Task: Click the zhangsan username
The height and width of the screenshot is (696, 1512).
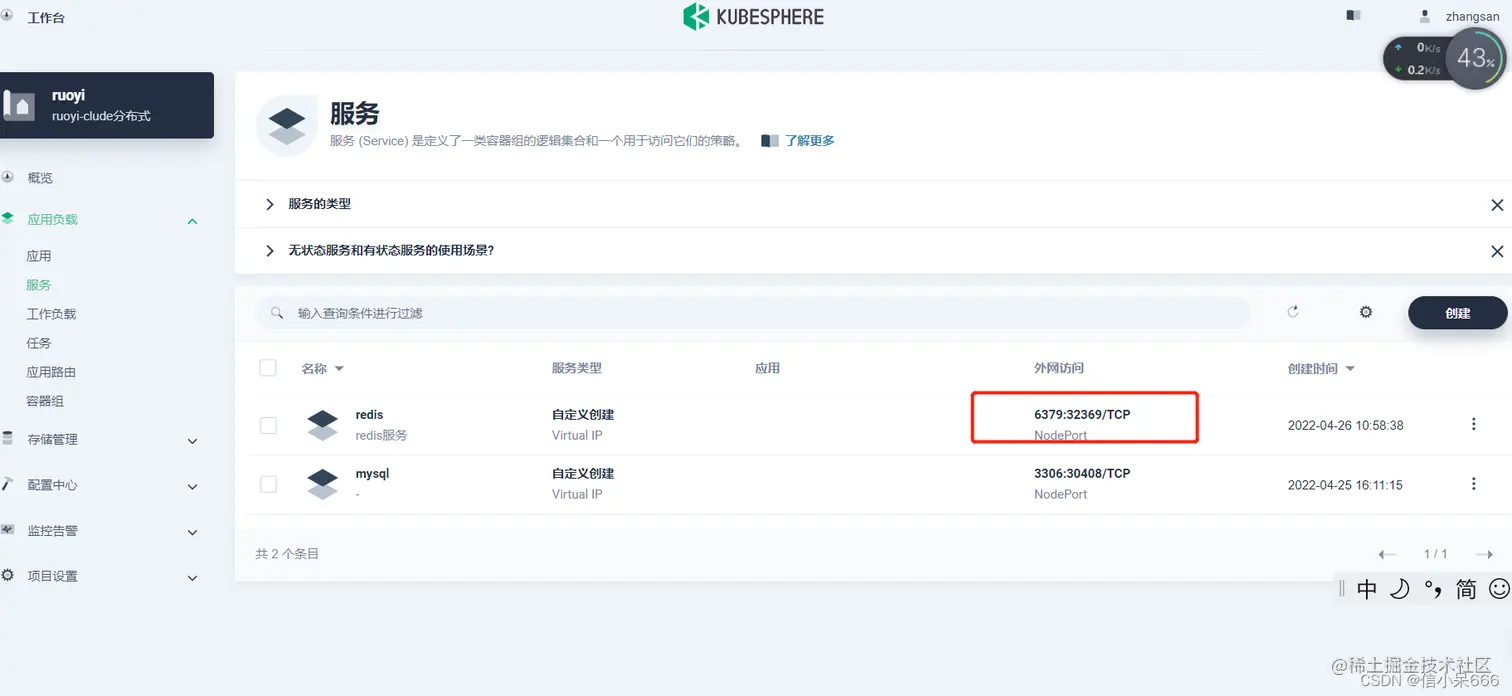Action: pos(1473,17)
